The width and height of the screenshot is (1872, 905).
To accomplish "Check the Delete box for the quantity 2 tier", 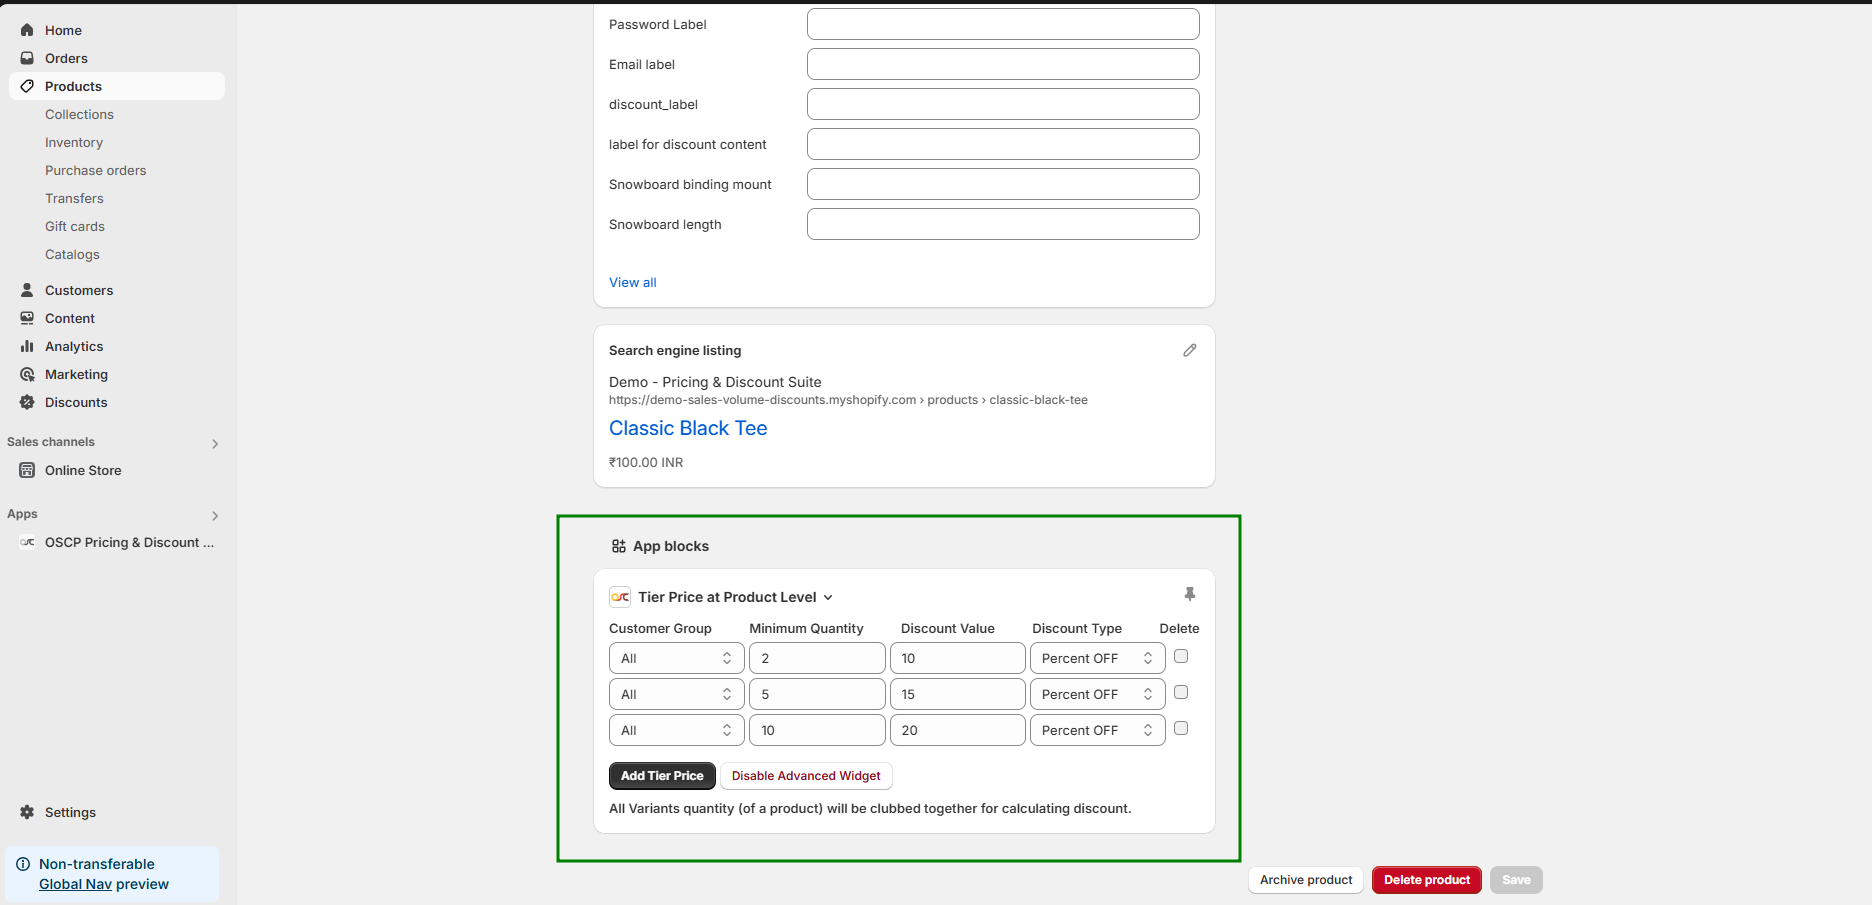I will (x=1181, y=657).
